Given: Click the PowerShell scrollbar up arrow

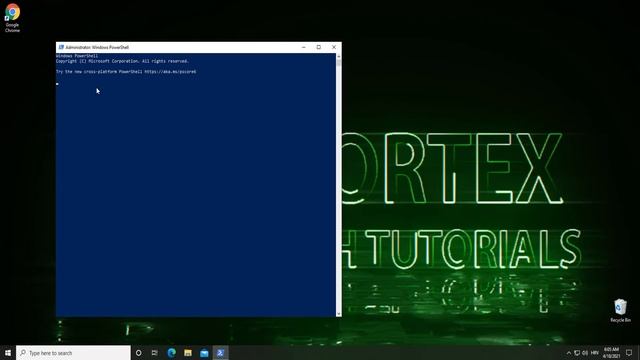Looking at the screenshot, I should pos(339,56).
